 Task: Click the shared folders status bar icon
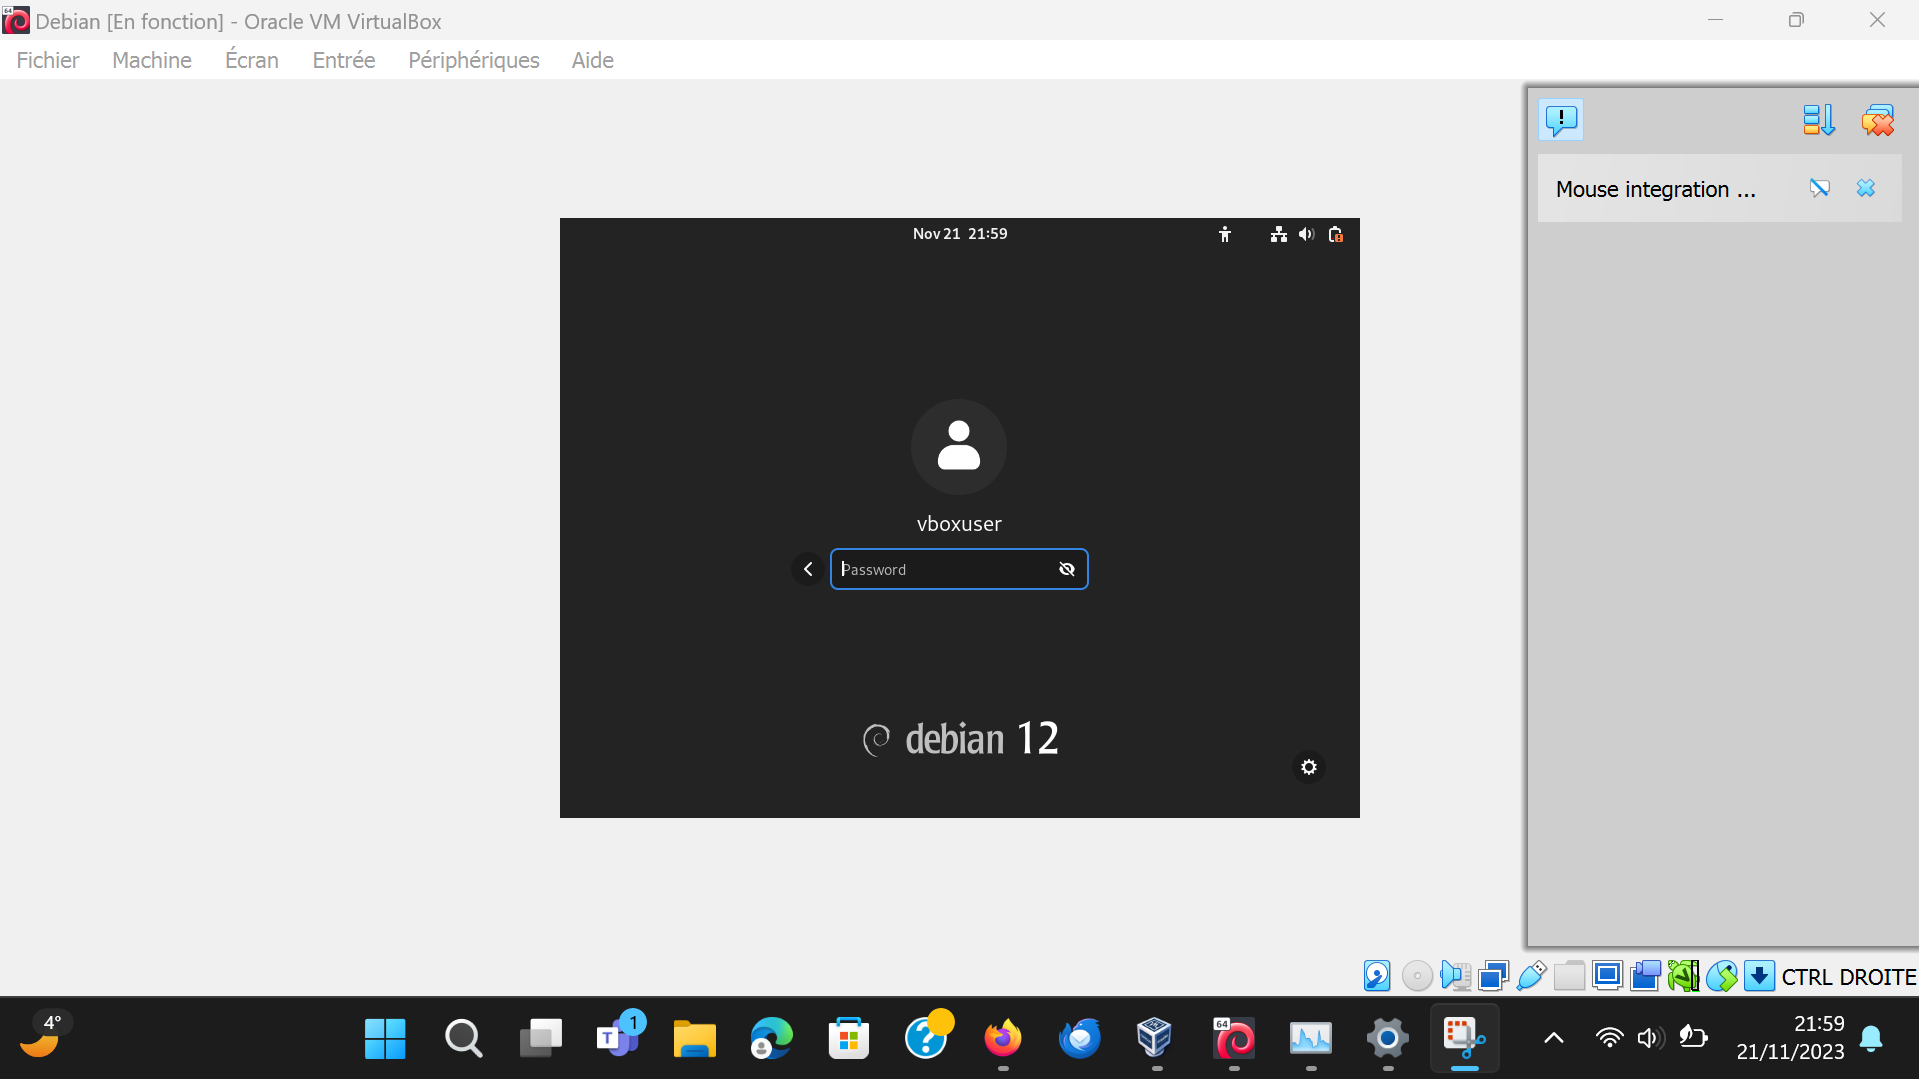[x=1569, y=976]
